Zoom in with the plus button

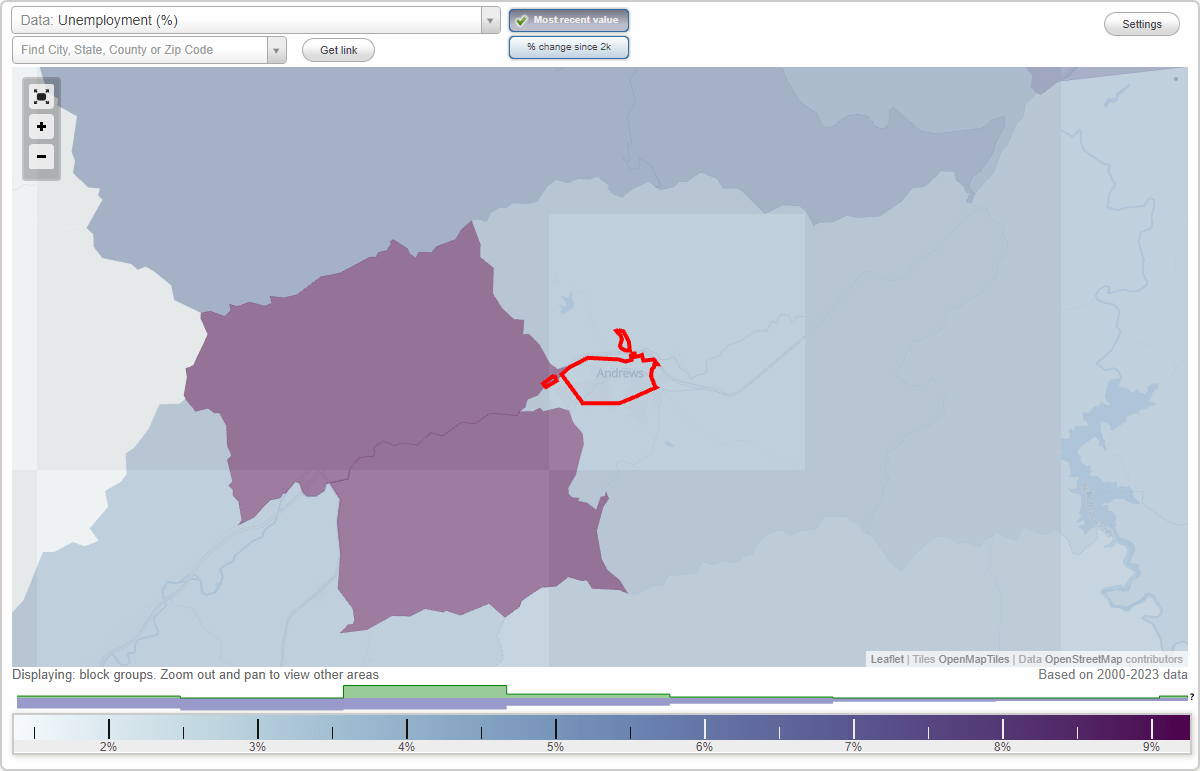[x=41, y=126]
